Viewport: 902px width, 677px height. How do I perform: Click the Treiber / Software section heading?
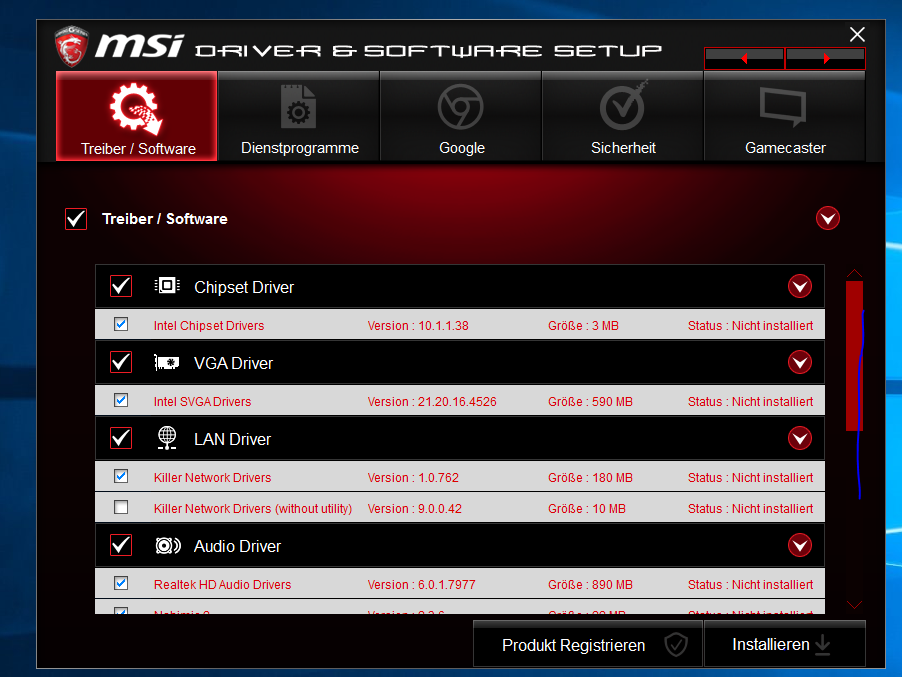(x=165, y=219)
